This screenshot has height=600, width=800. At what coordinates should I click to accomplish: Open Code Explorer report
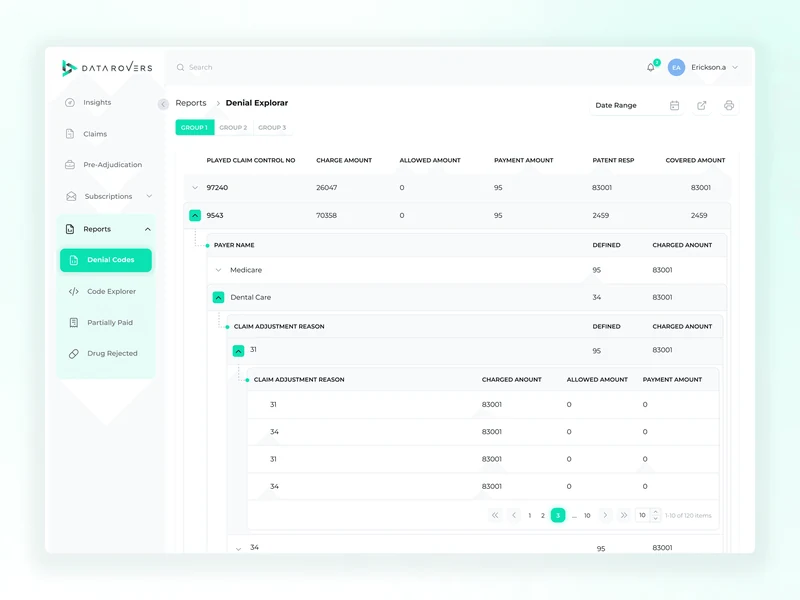111,291
